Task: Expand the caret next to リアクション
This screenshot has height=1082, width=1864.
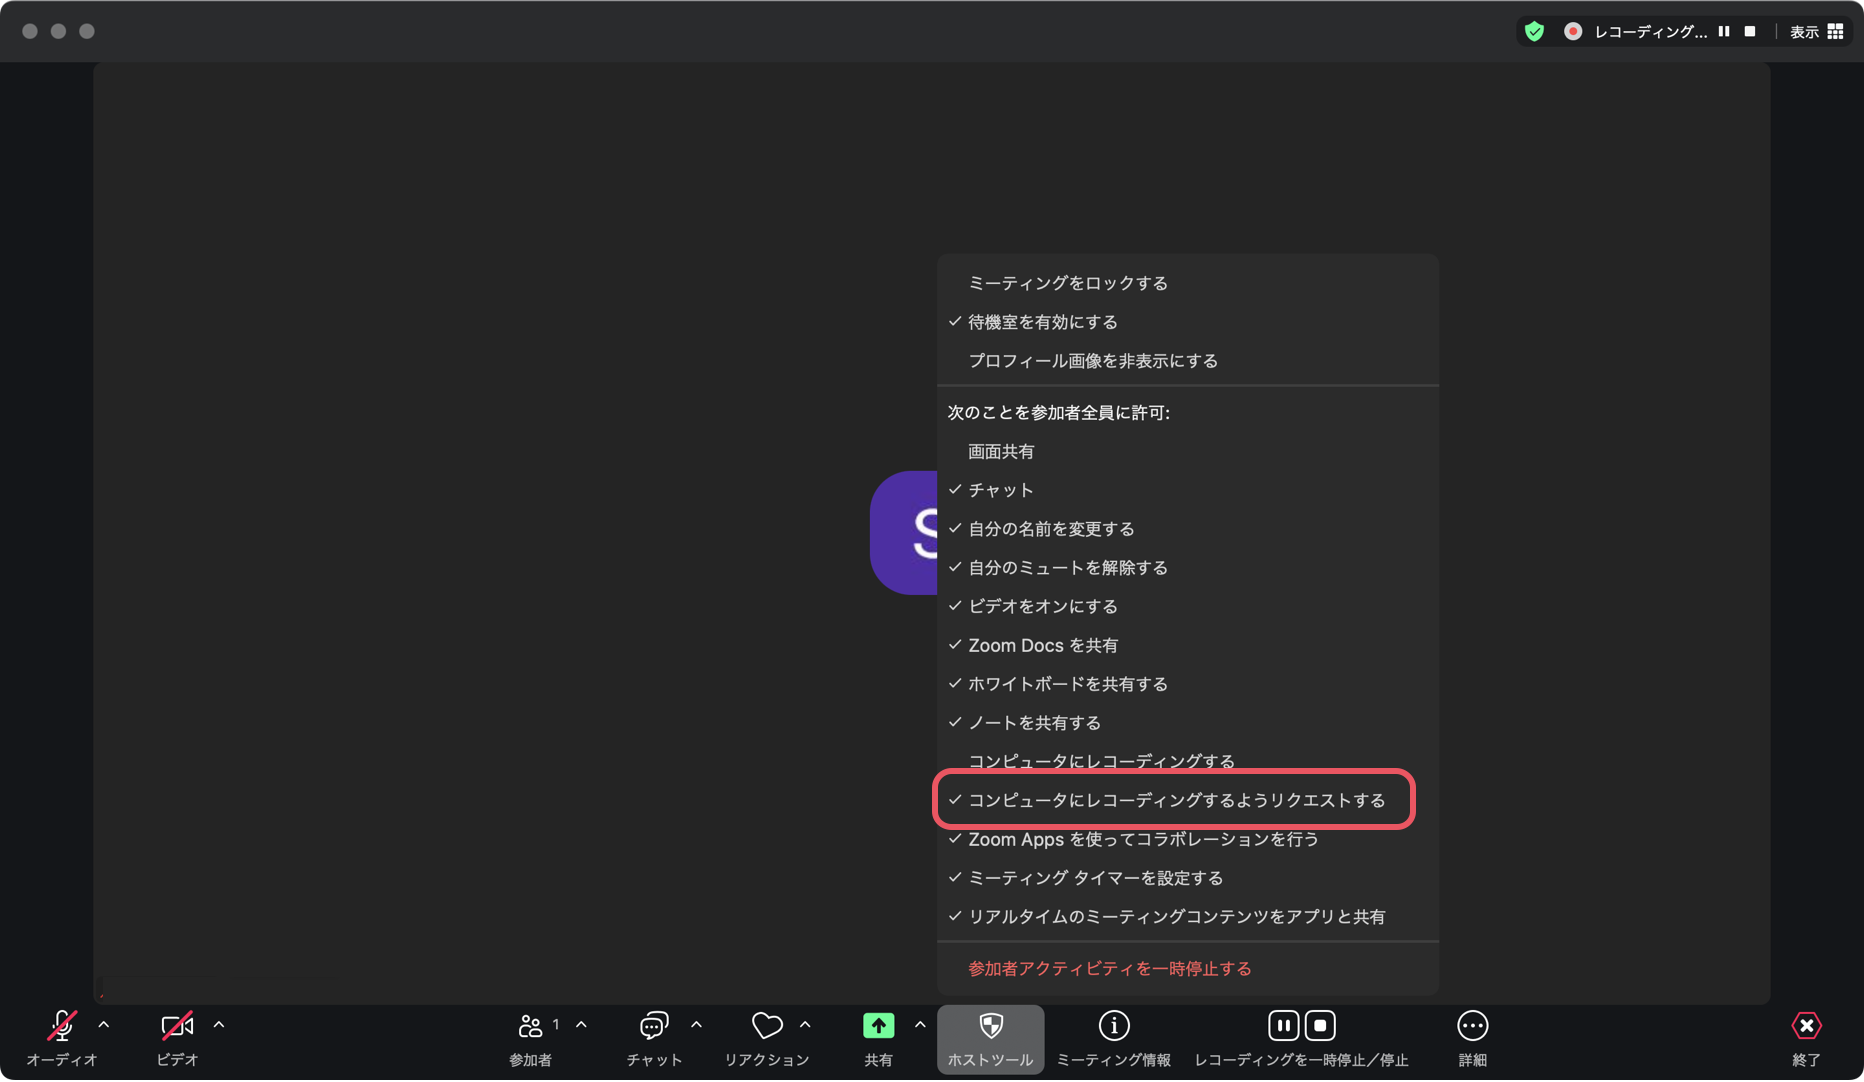Action: [805, 1025]
